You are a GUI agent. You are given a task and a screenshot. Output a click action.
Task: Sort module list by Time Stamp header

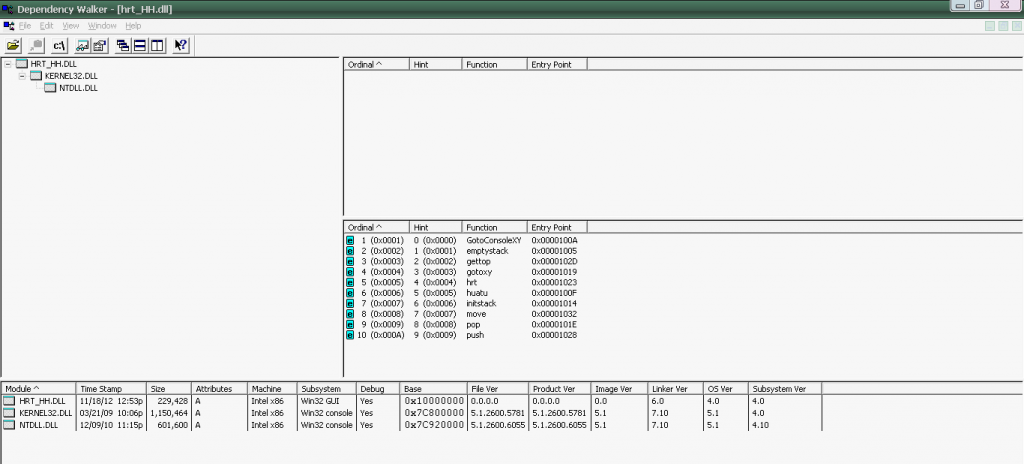pyautogui.click(x=111, y=389)
